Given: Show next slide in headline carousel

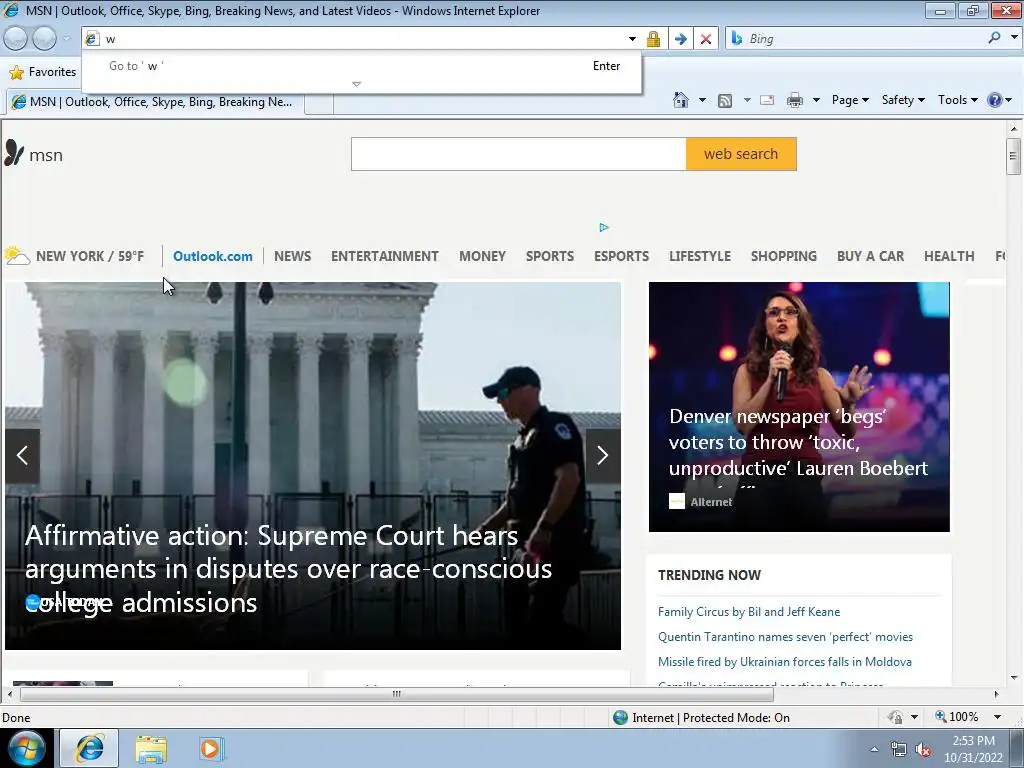Looking at the screenshot, I should 603,455.
